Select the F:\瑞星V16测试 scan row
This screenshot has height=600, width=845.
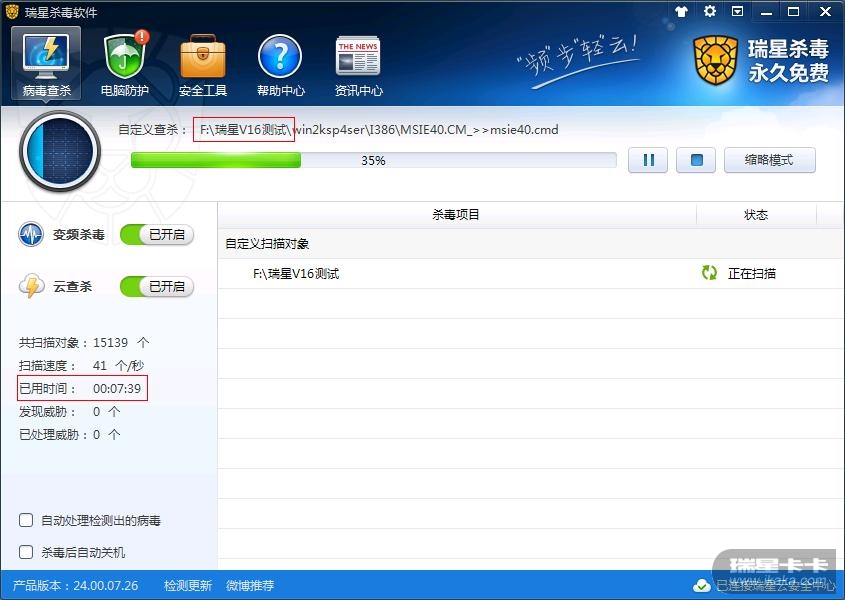pyautogui.click(x=531, y=274)
